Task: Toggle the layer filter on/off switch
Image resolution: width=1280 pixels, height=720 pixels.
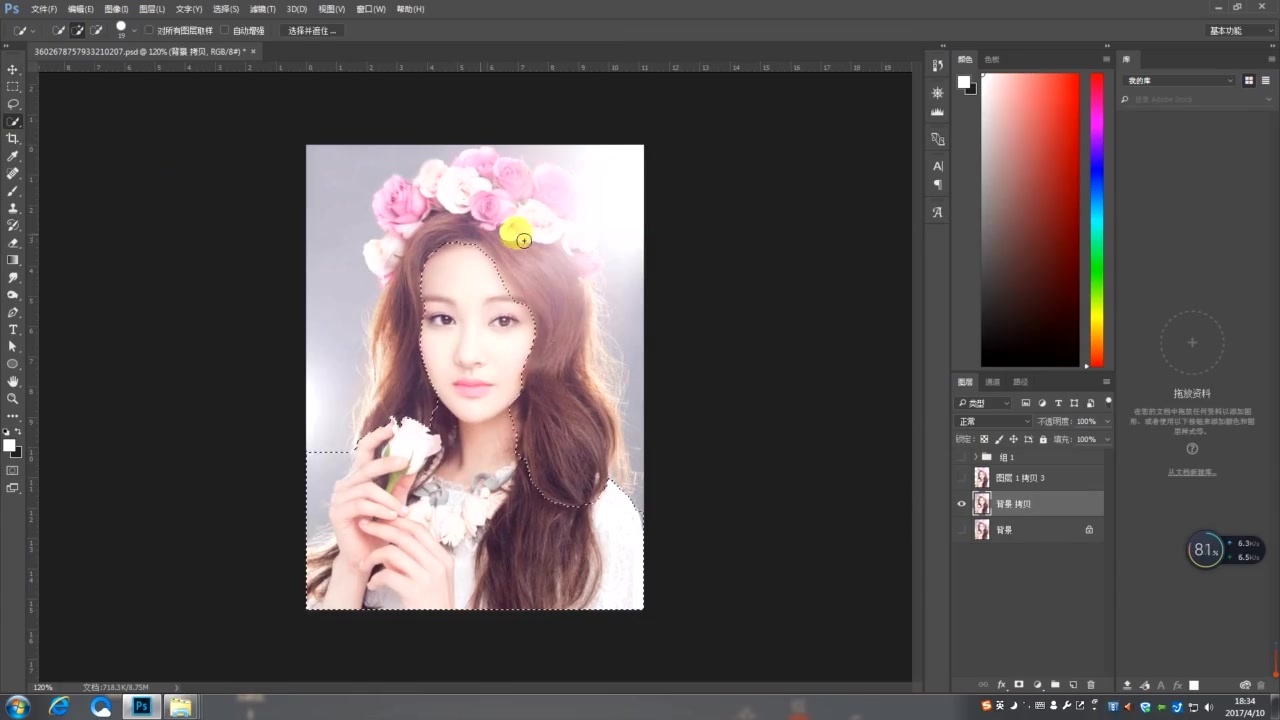Action: (1108, 401)
